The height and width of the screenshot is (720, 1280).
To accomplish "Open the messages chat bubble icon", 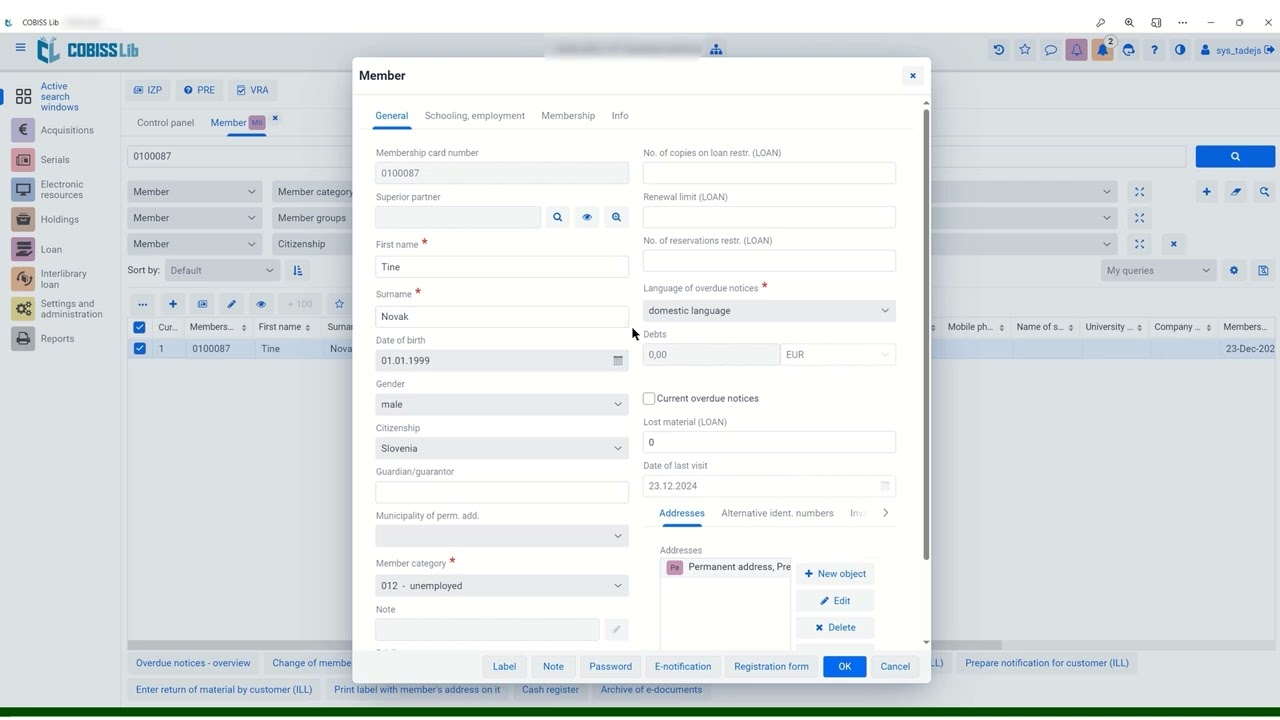I will pyautogui.click(x=1050, y=50).
